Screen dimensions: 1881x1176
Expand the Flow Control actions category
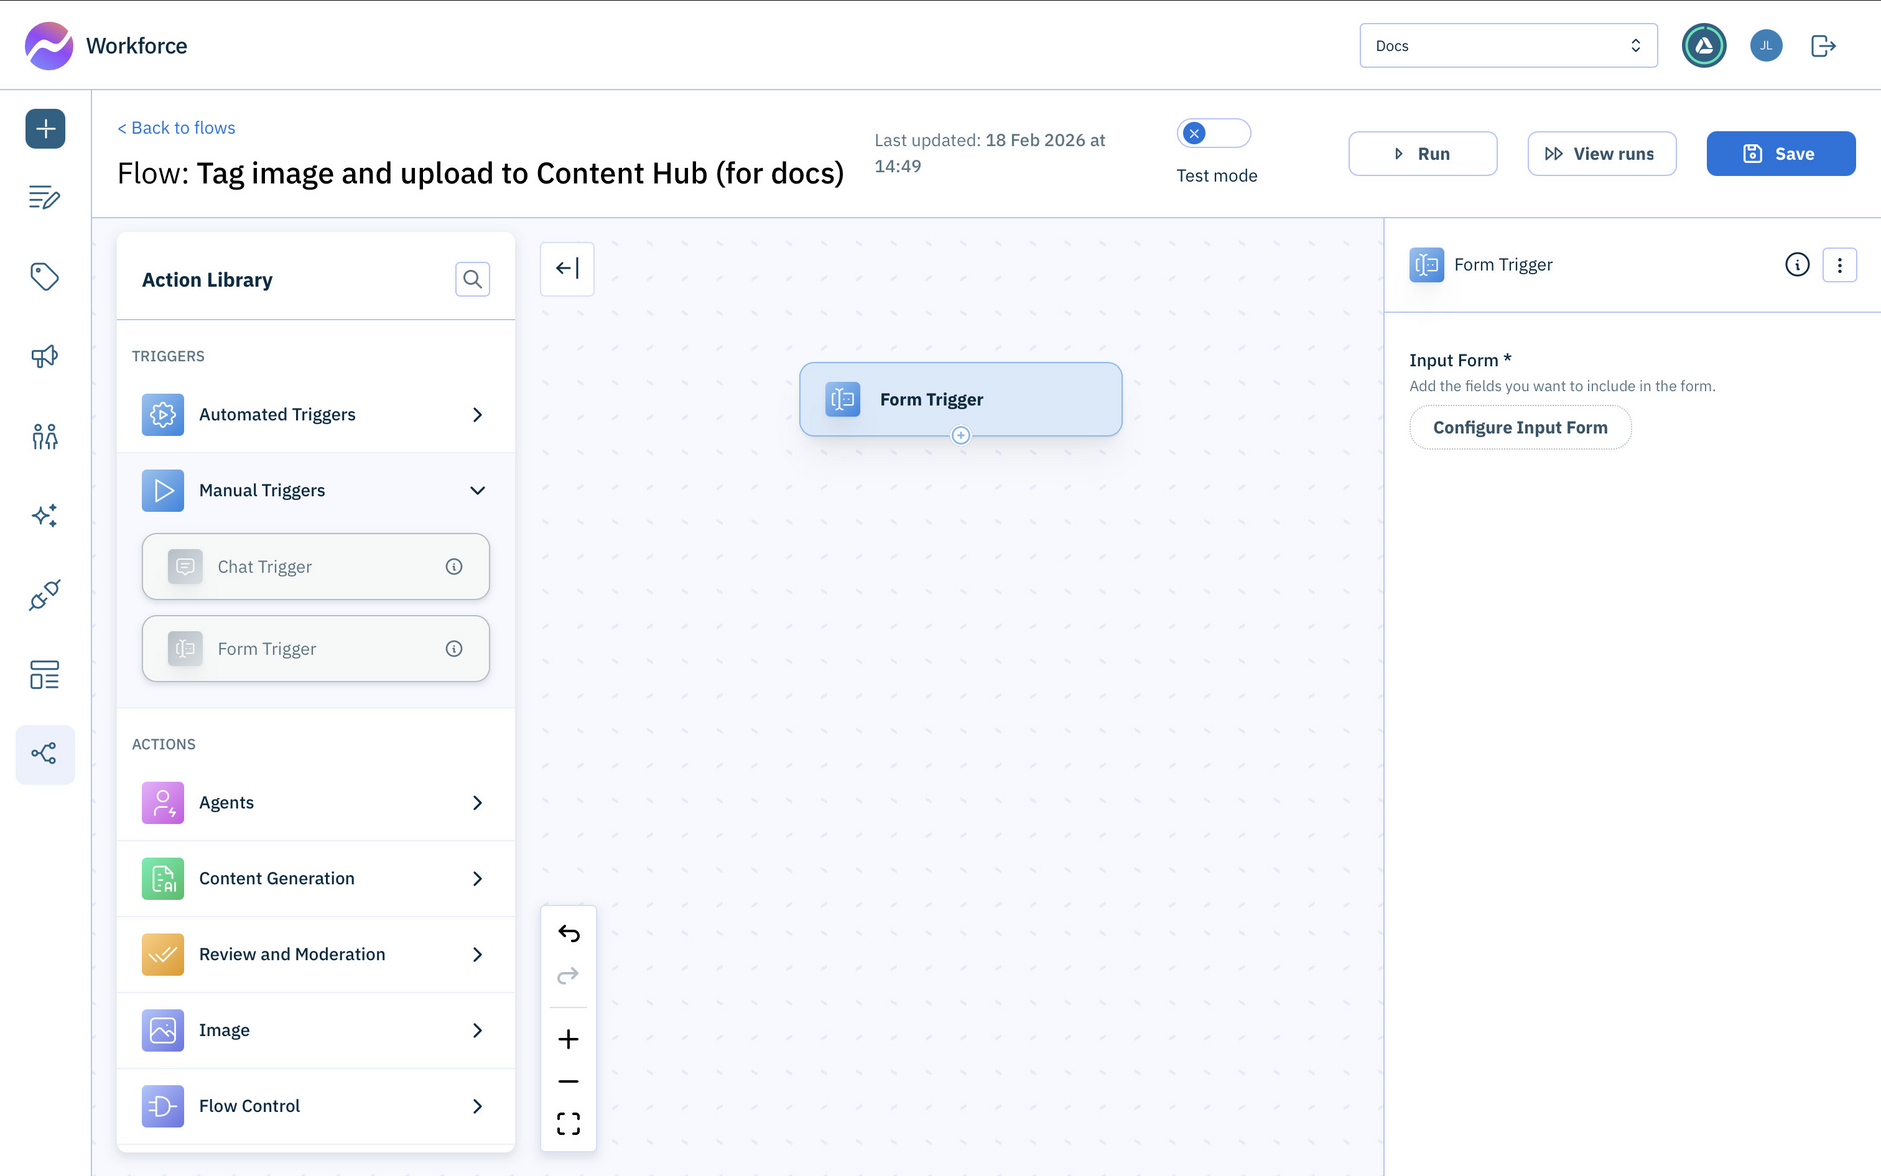tap(477, 1106)
